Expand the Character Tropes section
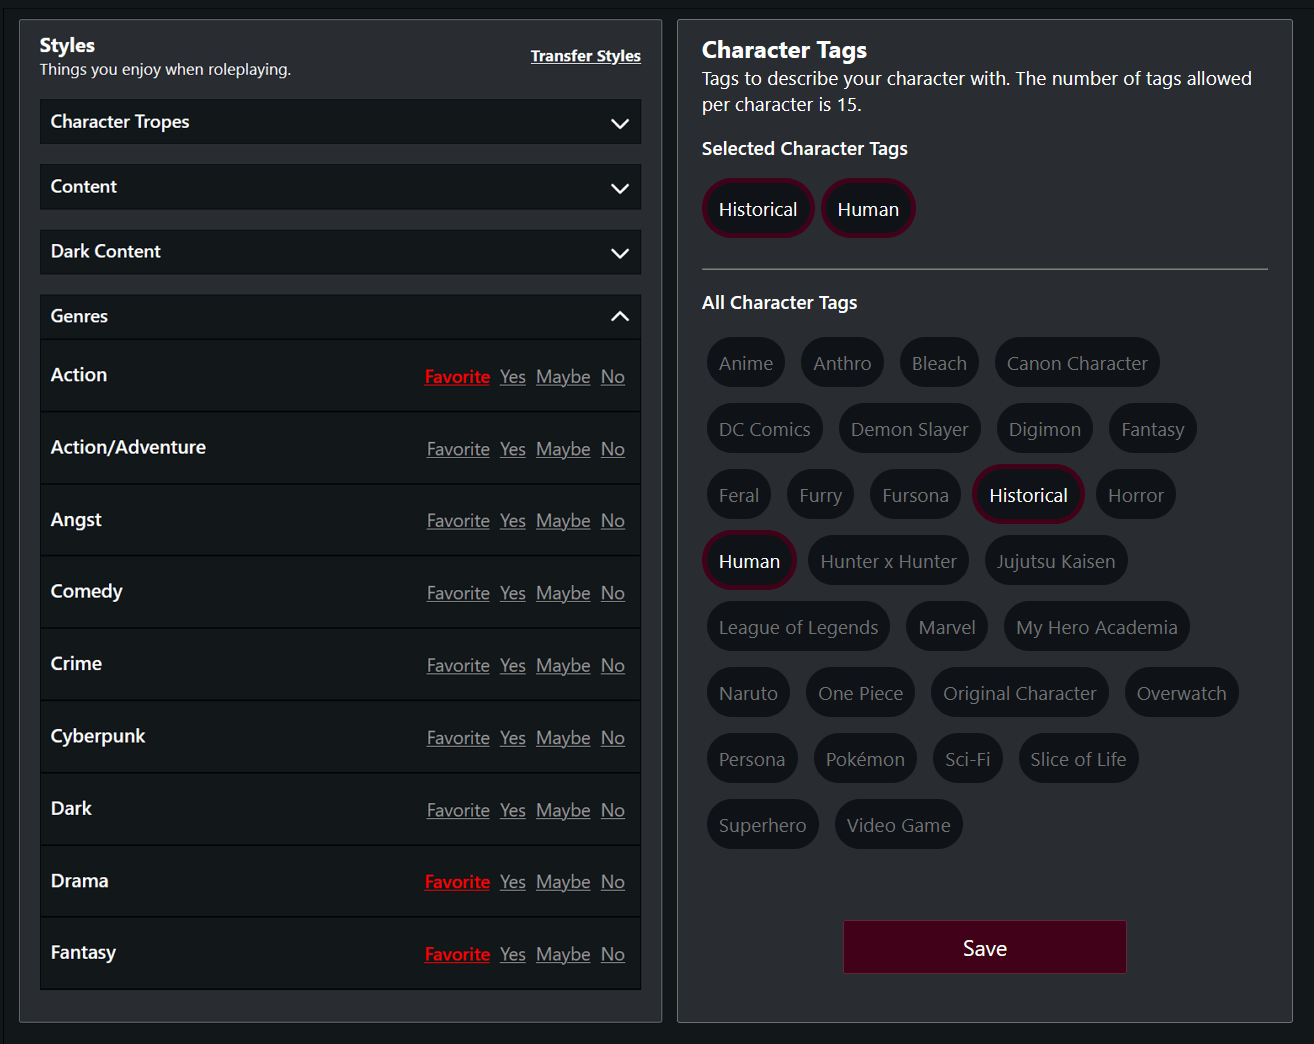This screenshot has height=1044, width=1314. pos(340,122)
